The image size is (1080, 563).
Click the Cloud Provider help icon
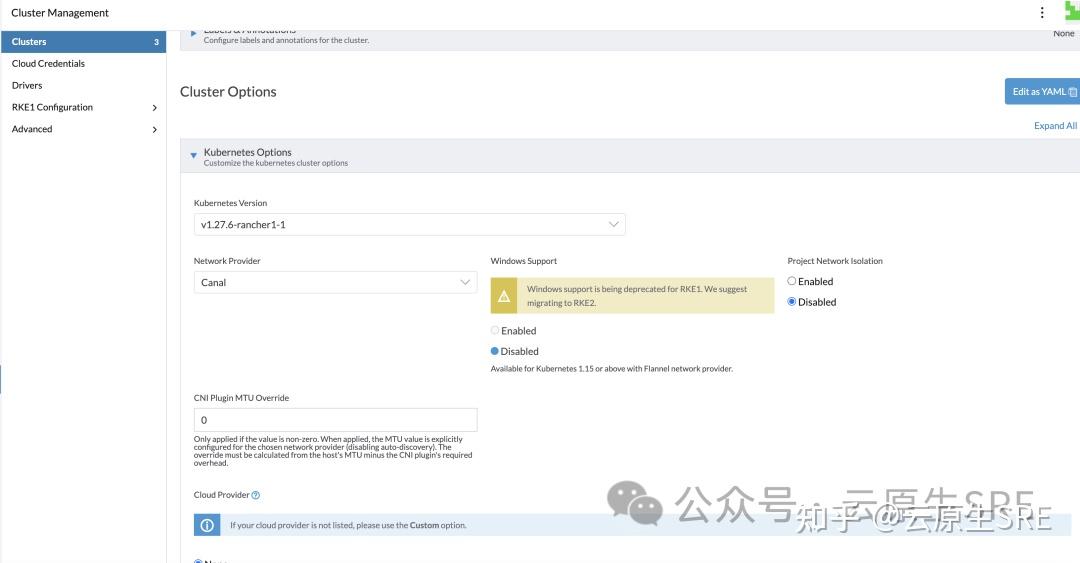click(x=256, y=495)
